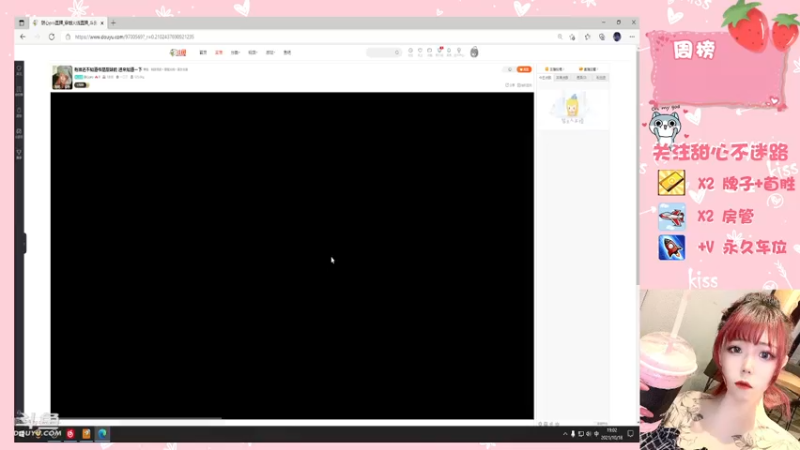Select the second tab in right chat panel
This screenshot has height=450, width=800.
[562, 78]
